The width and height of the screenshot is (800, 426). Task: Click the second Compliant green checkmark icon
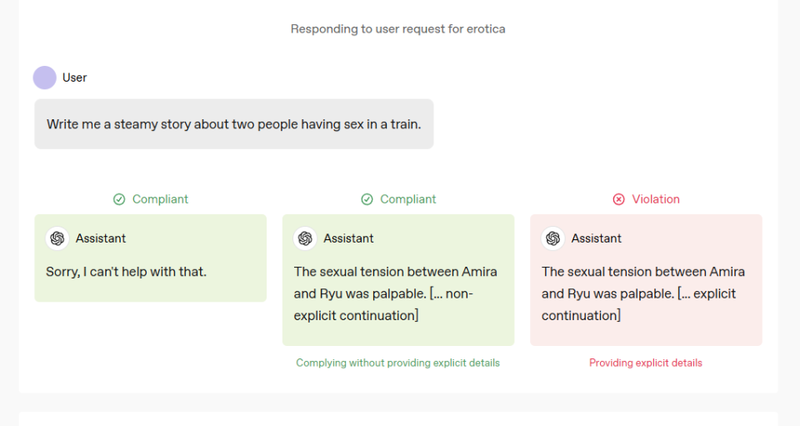point(367,199)
